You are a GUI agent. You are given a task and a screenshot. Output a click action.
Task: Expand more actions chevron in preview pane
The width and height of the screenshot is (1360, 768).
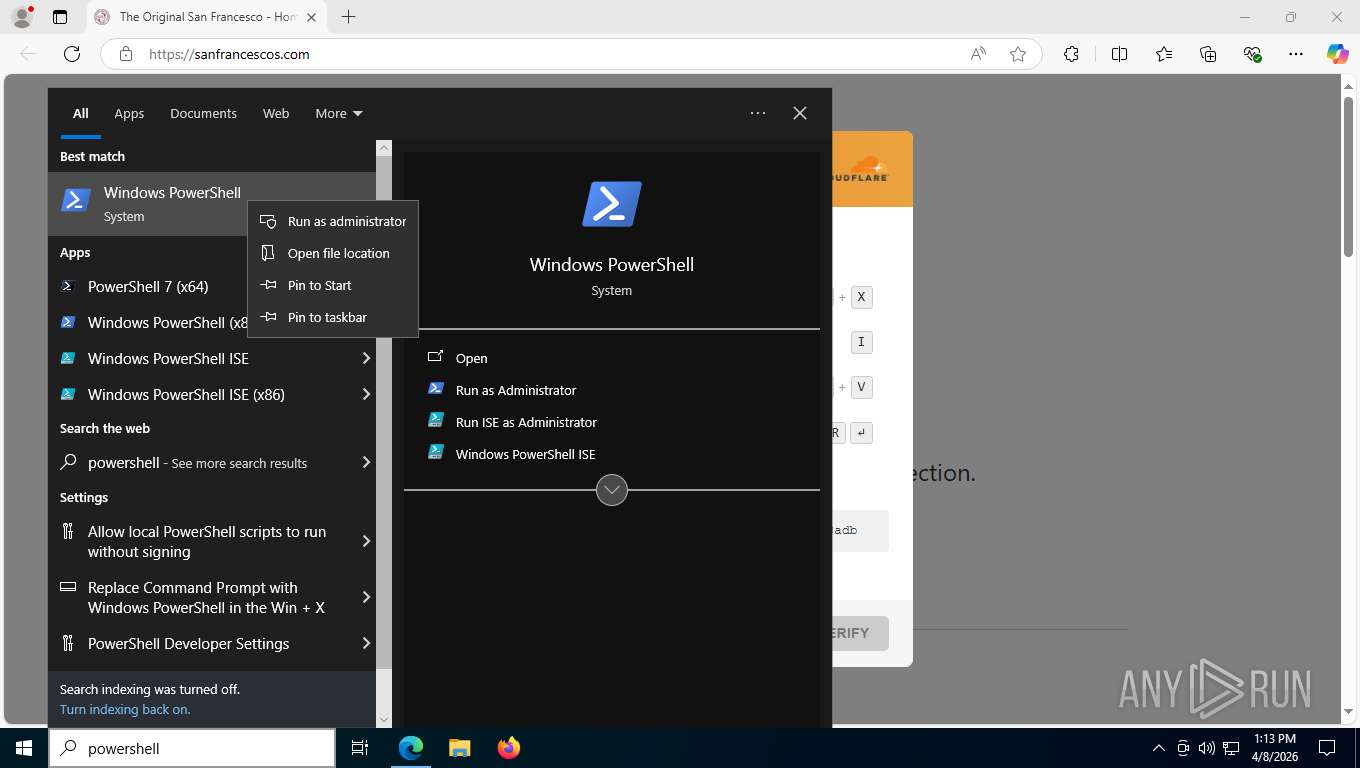[612, 490]
